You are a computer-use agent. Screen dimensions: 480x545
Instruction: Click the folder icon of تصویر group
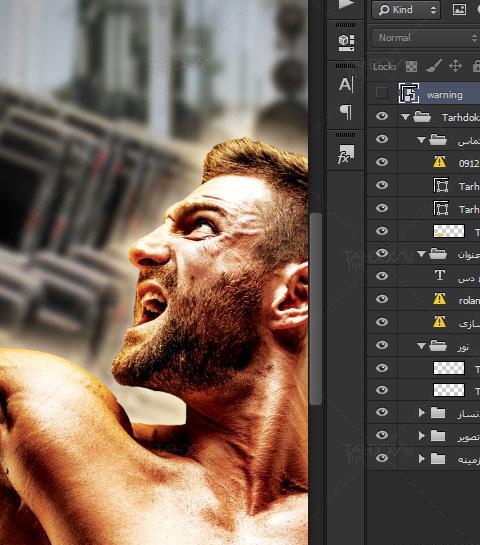(x=438, y=435)
